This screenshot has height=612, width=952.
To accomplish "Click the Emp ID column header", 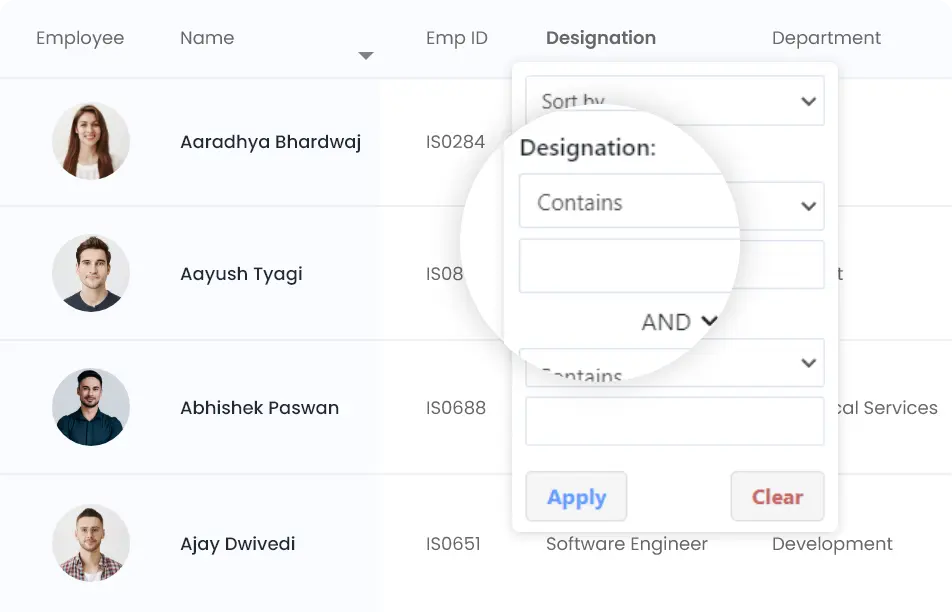I will [456, 38].
